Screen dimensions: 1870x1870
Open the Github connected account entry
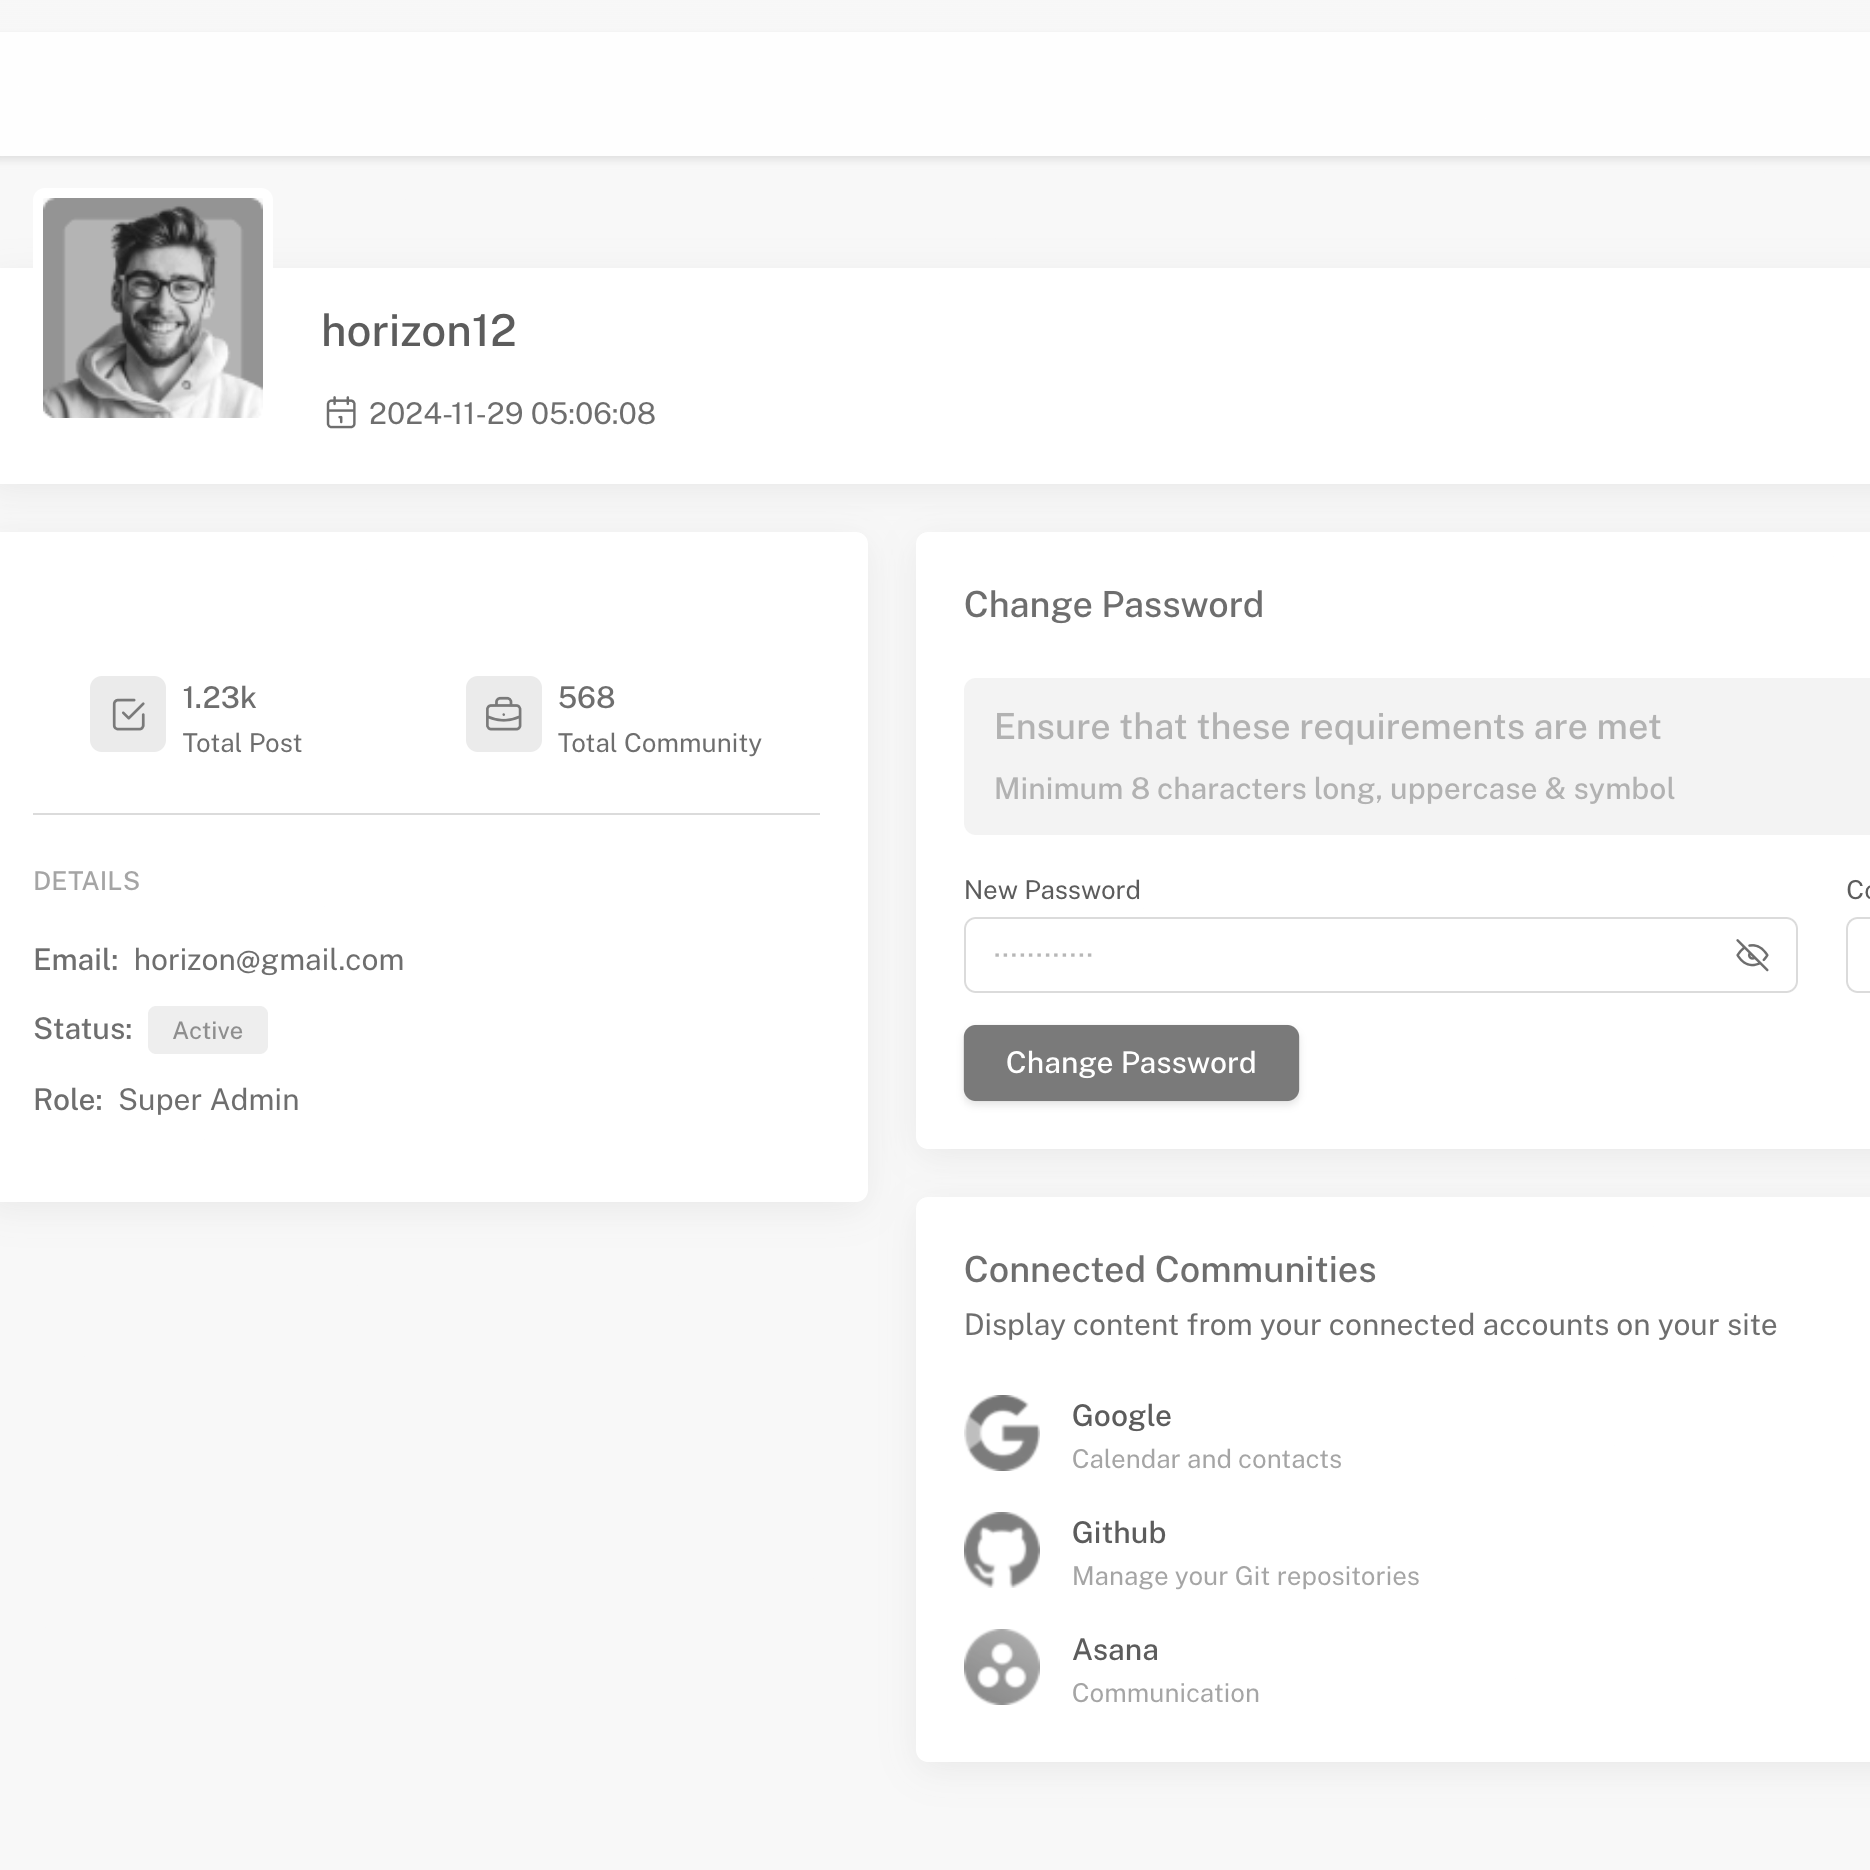coord(1118,1533)
